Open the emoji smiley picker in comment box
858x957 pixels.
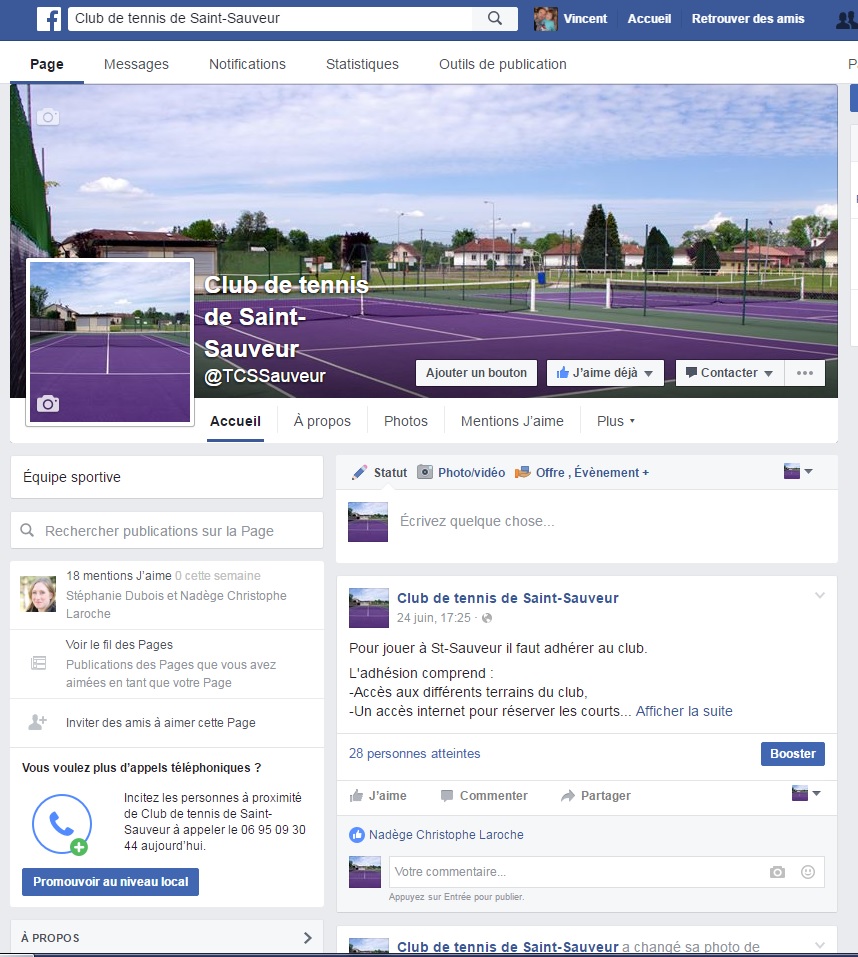tap(808, 872)
